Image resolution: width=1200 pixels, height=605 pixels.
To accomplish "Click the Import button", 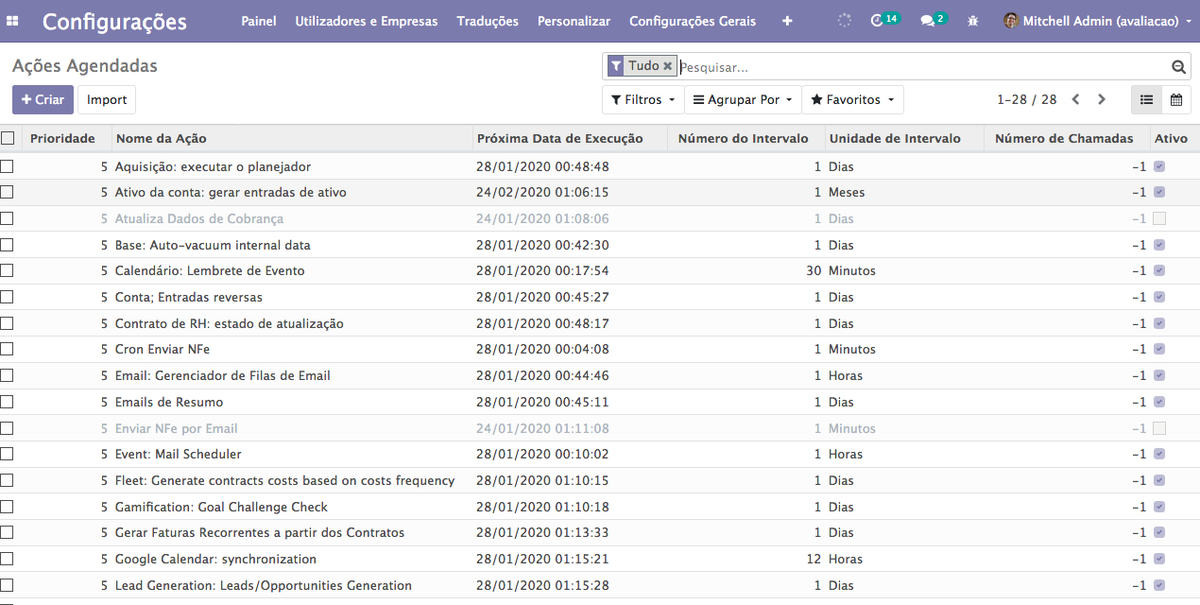I will (107, 100).
